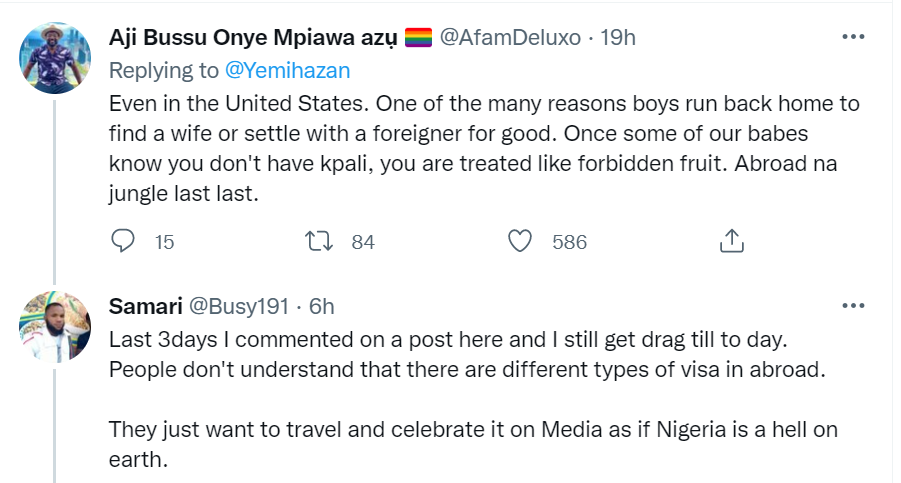Click the retweet count 84
This screenshot has height=483, width=901.
coord(363,242)
